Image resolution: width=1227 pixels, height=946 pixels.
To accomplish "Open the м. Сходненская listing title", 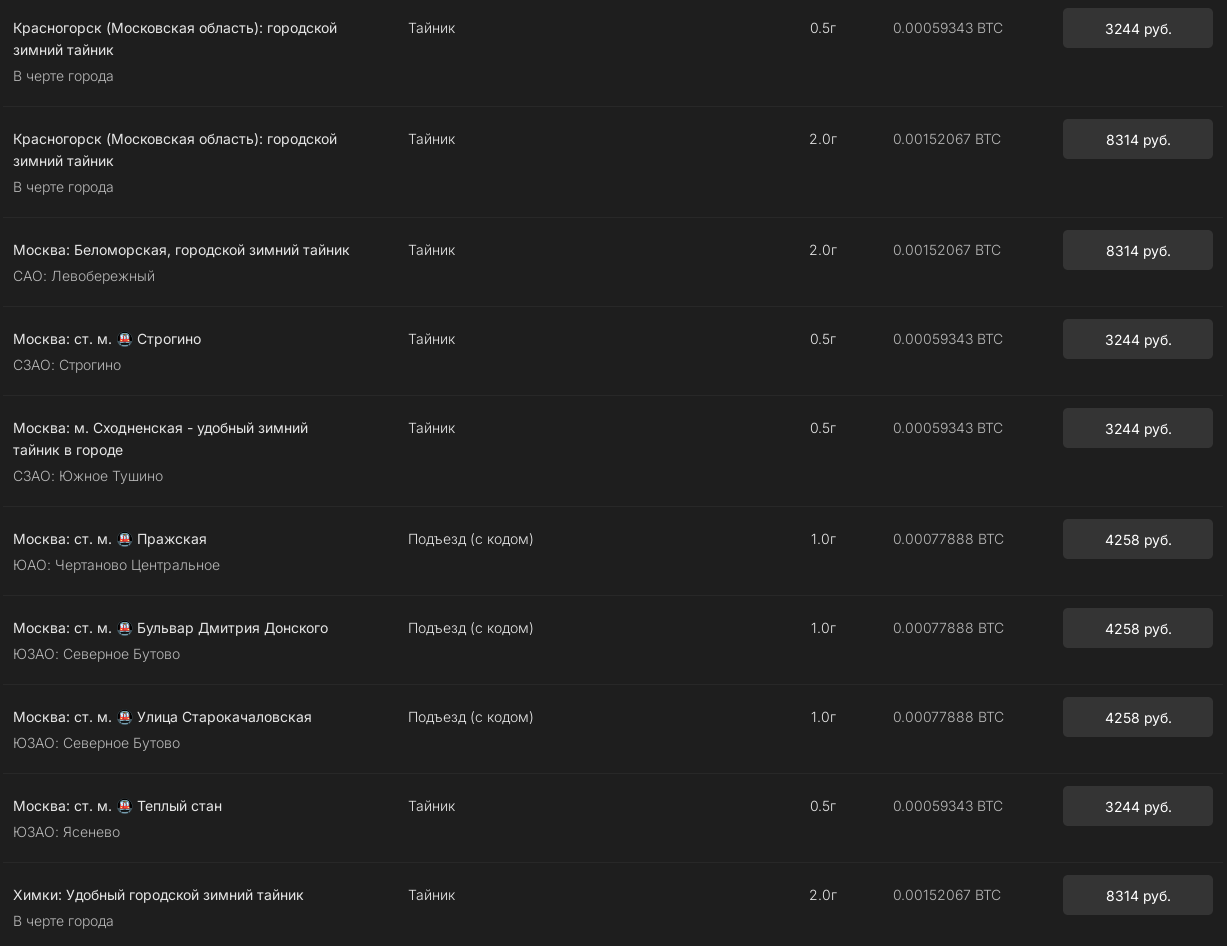I will (x=160, y=439).
